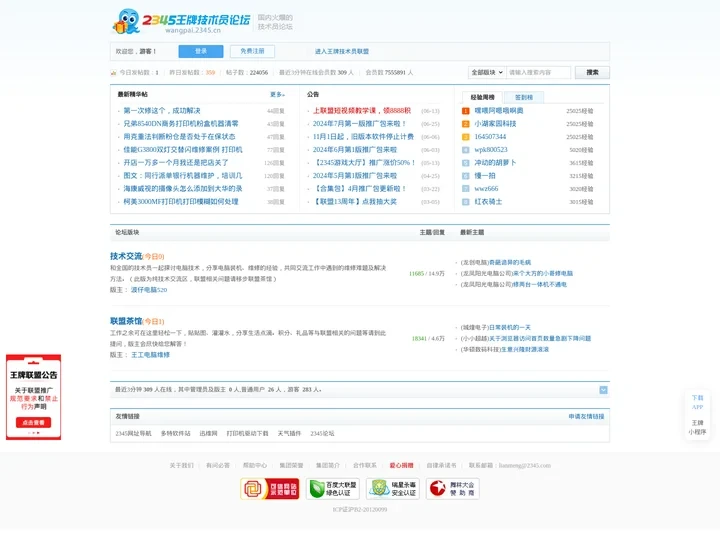The image size is (720, 540).
Task: Click the 免费注册 register button
Action: 252,51
